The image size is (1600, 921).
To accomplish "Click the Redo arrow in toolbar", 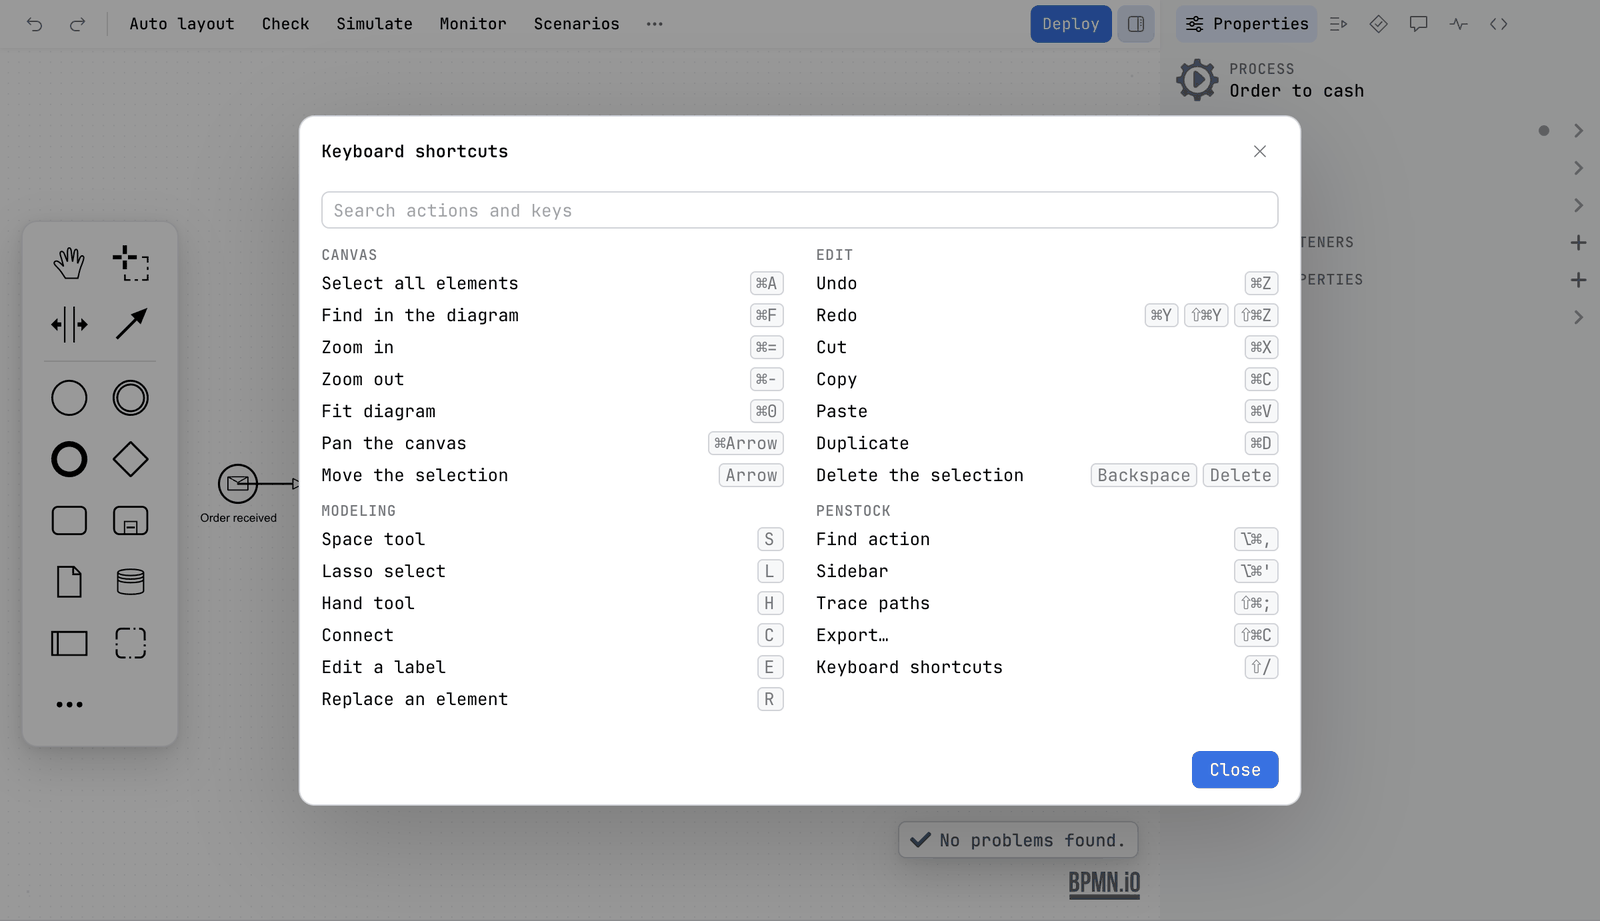I will coord(77,24).
